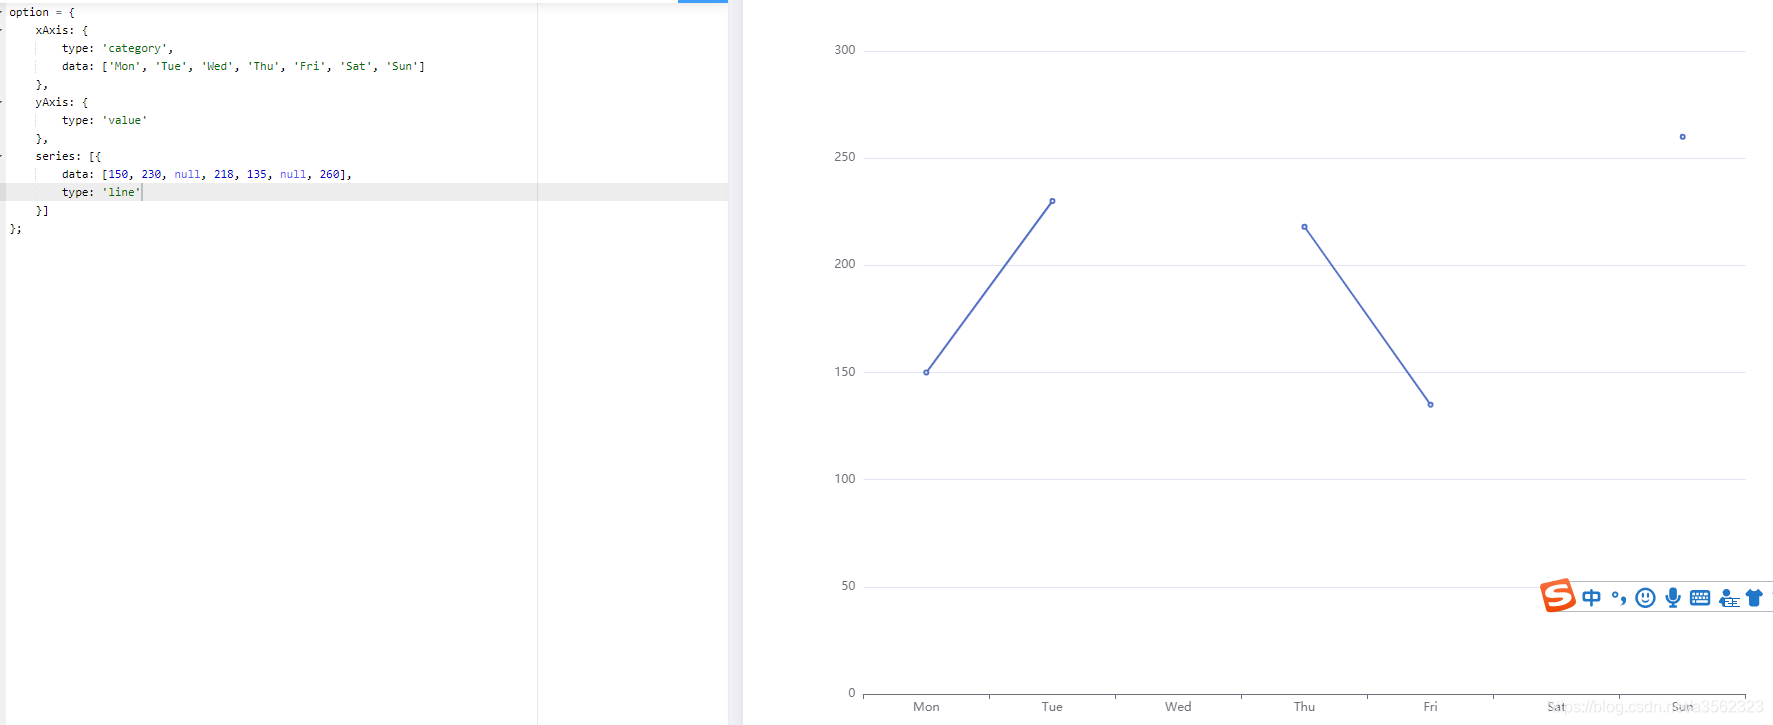1773x725 pixels.
Task: Click the 0 label on chart y-axis
Action: 852,693
